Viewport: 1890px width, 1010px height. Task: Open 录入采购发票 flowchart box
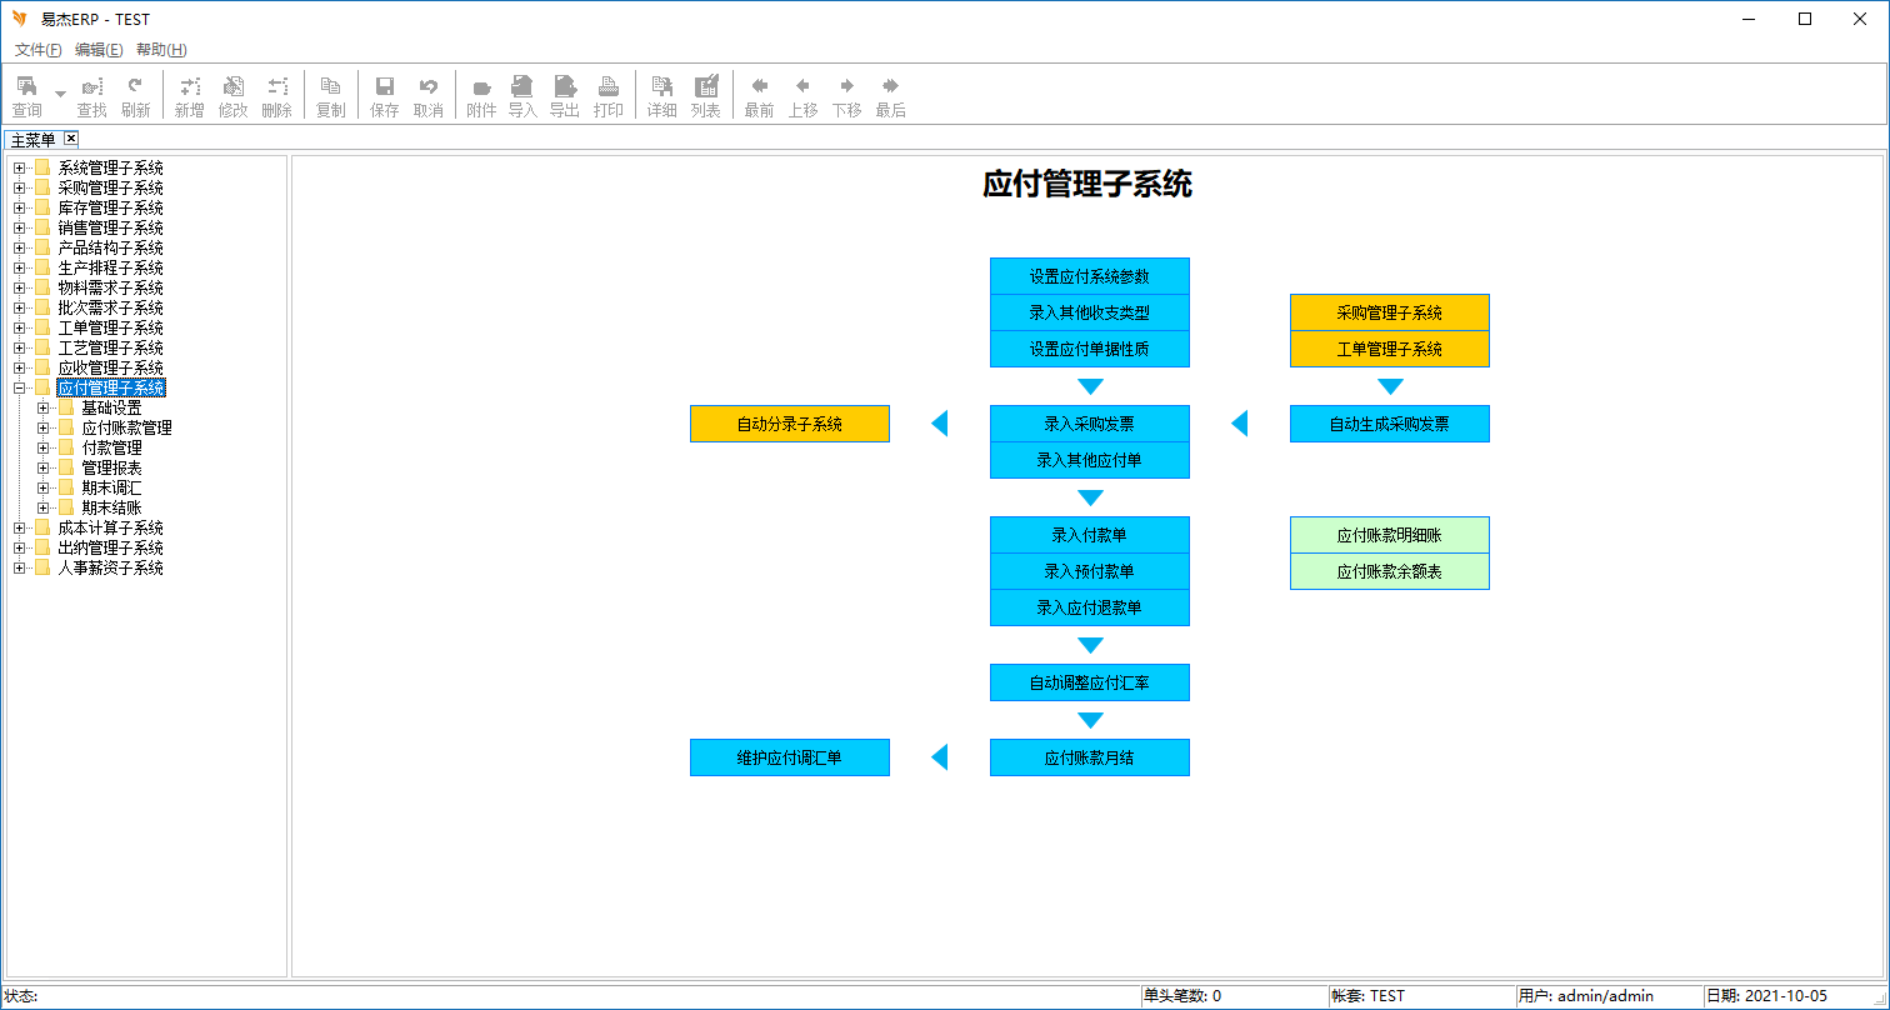pos(1090,424)
